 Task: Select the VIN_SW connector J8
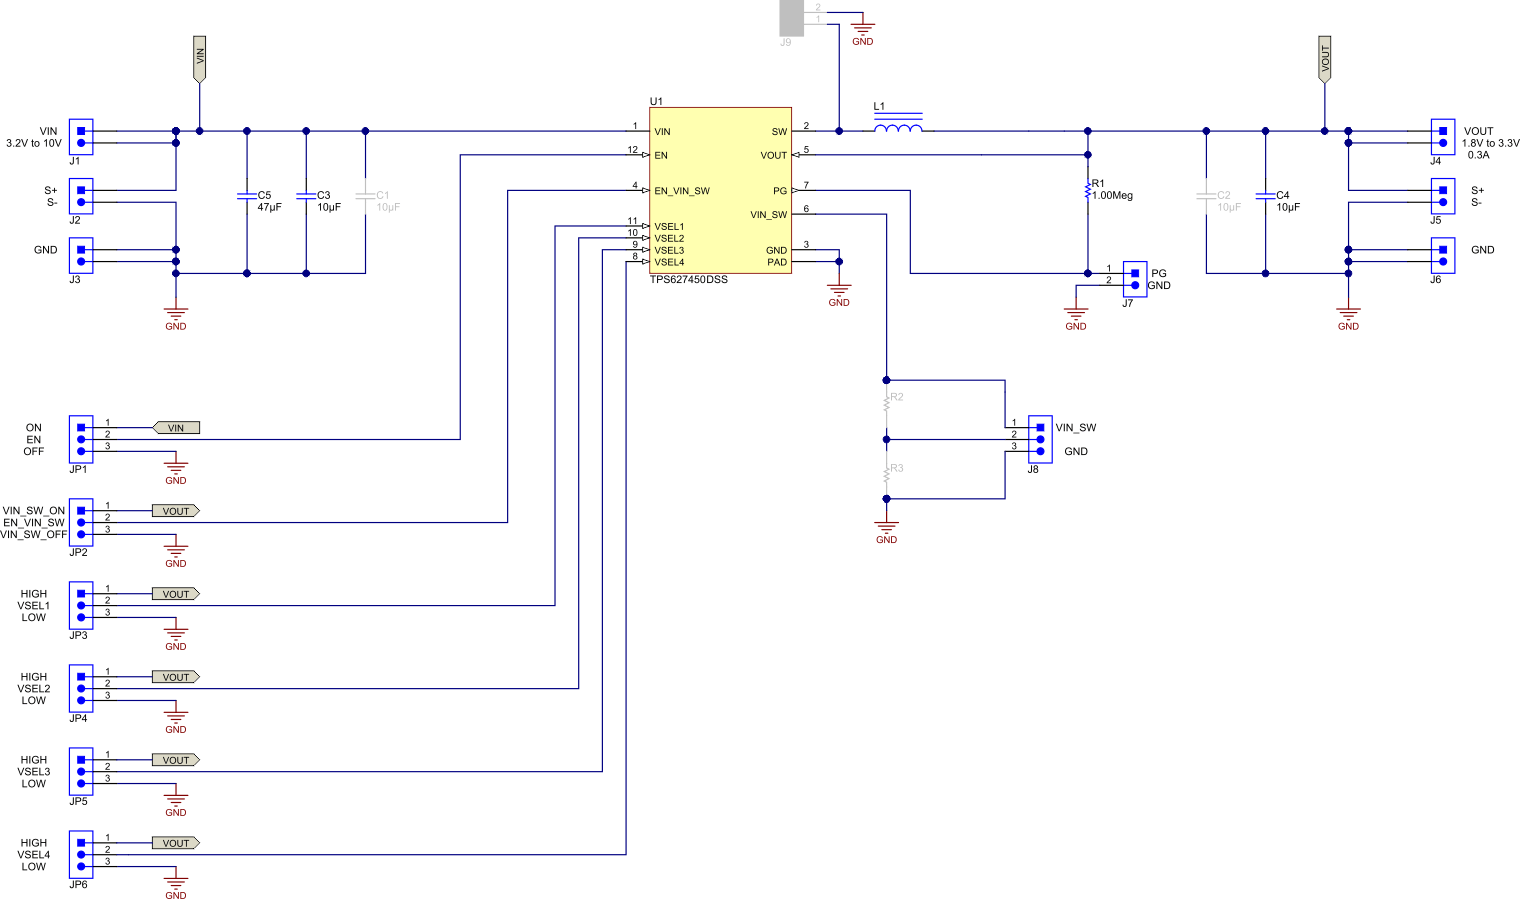click(1040, 437)
